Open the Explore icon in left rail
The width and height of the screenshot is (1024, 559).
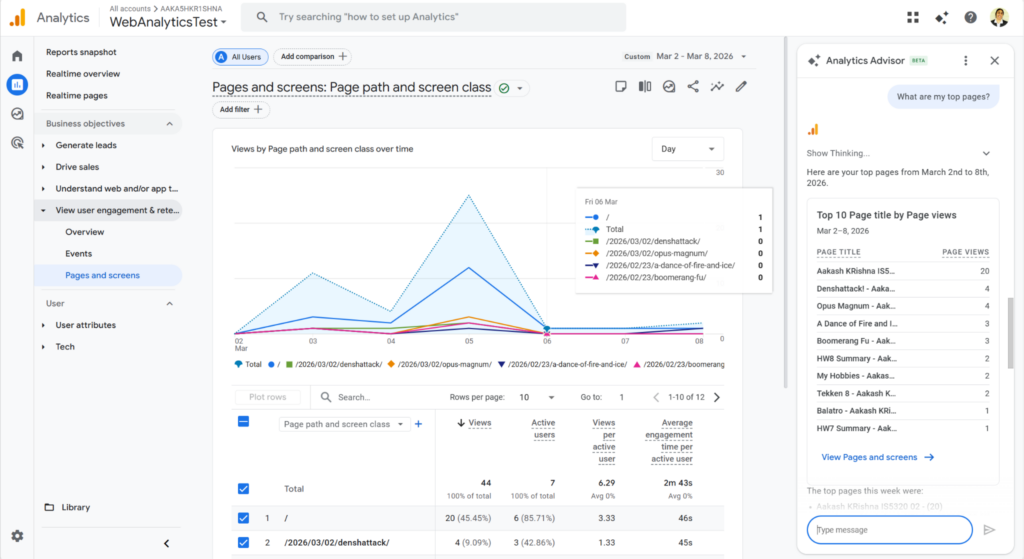(x=17, y=114)
